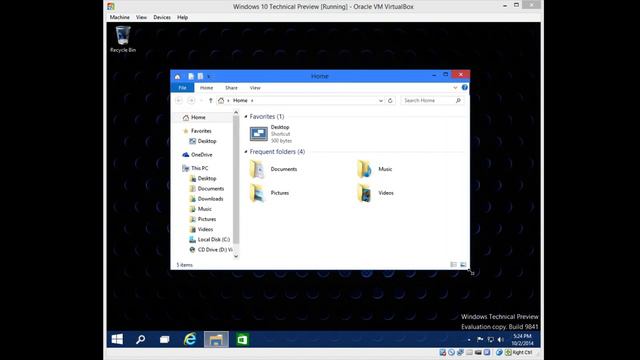Image resolution: width=640 pixels, height=360 pixels.
Task: Click the taskbar clock showing 5:24 PM
Action: pos(522,340)
